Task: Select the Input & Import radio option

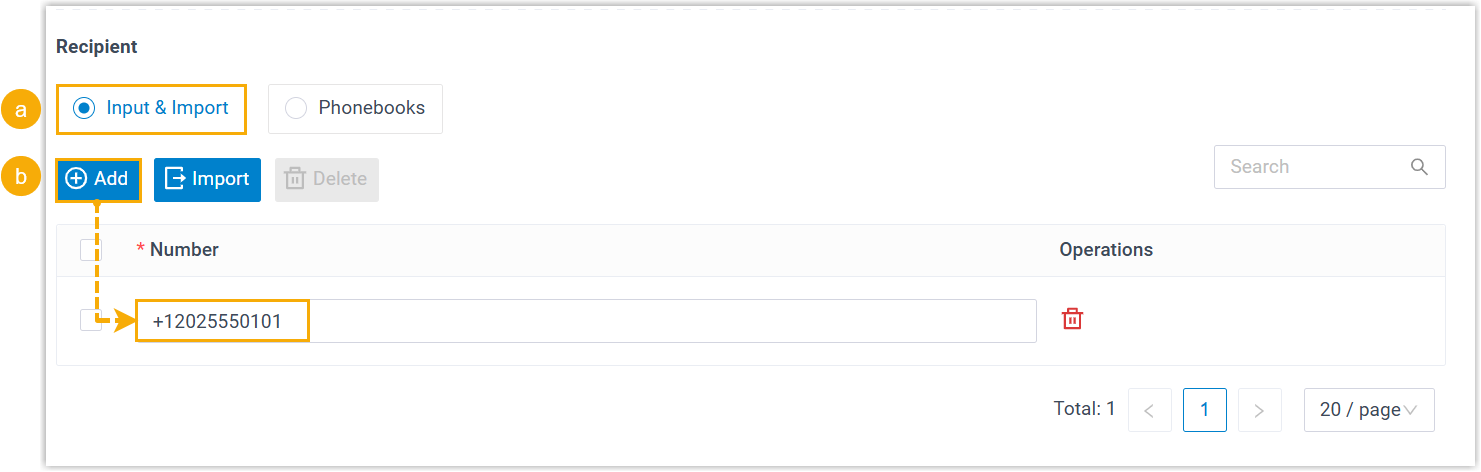Action: pyautogui.click(x=85, y=108)
